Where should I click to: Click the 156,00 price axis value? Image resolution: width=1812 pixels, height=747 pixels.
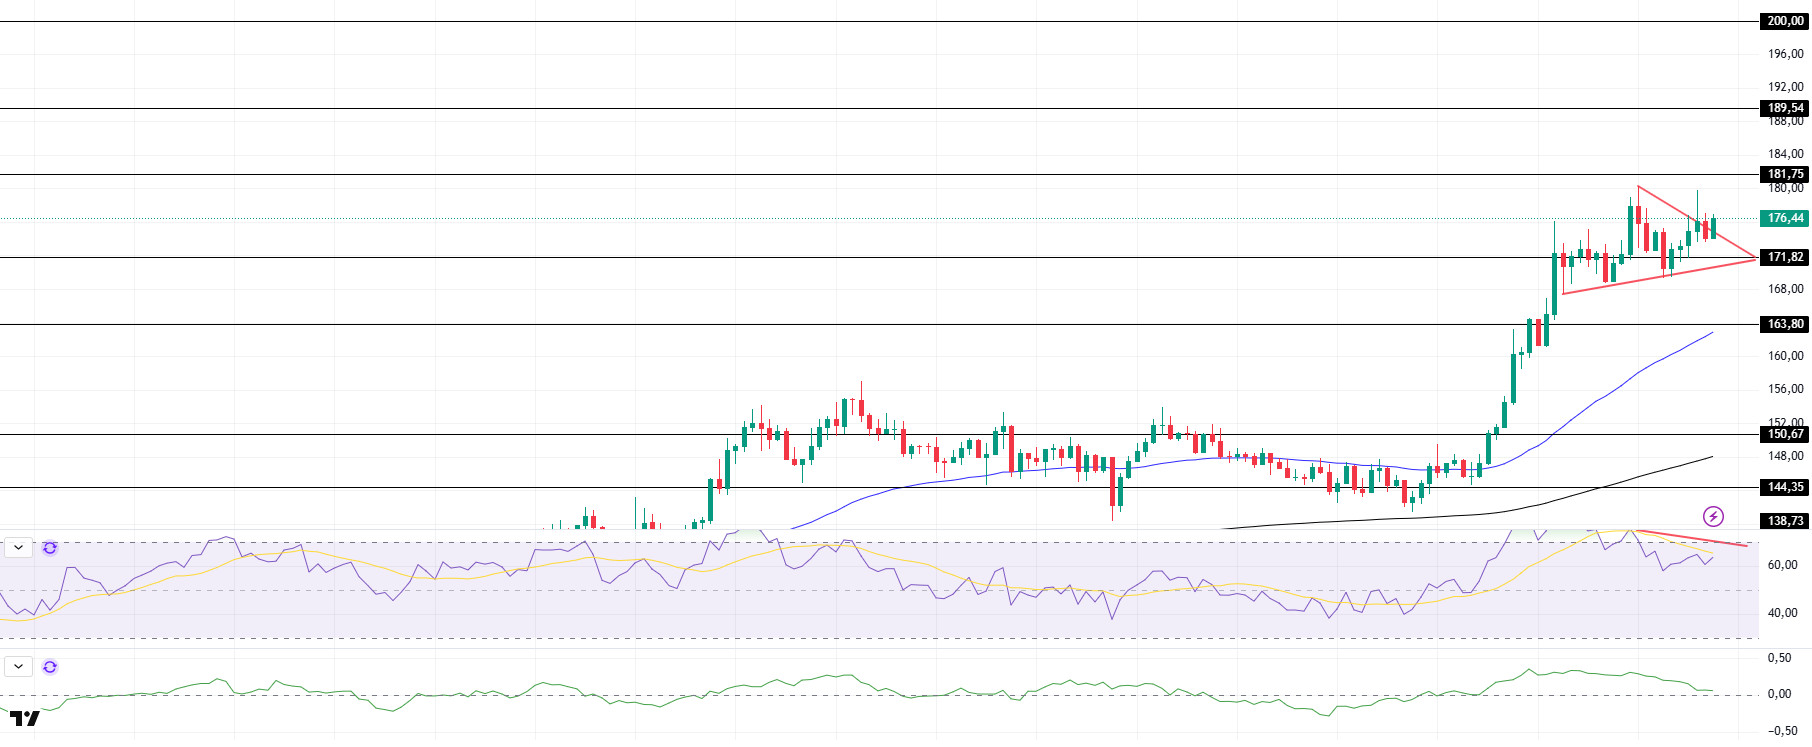pyautogui.click(x=1785, y=389)
